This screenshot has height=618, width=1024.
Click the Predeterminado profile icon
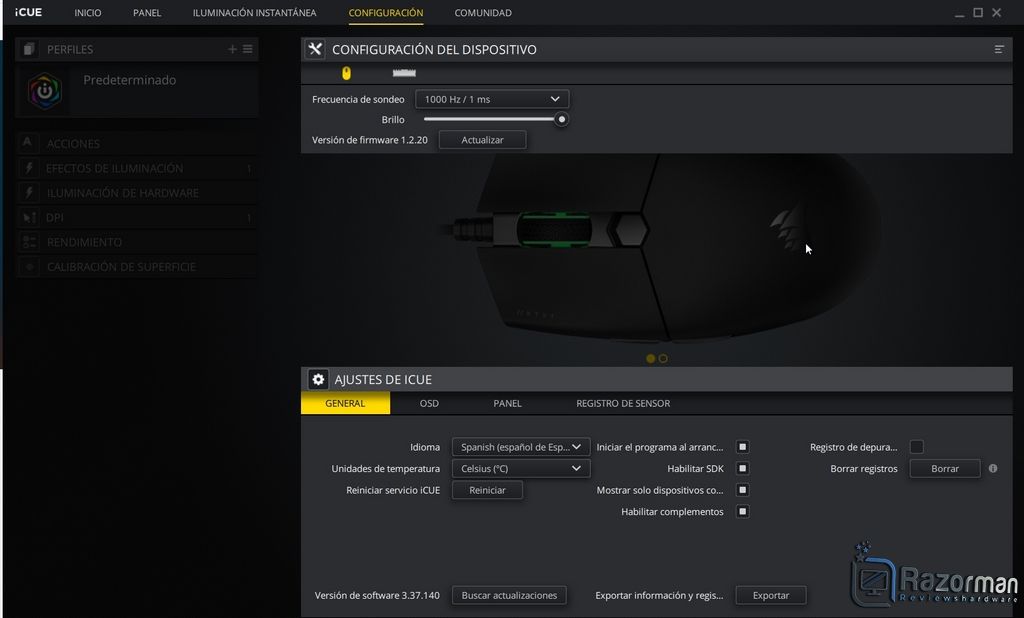pyautogui.click(x=44, y=91)
